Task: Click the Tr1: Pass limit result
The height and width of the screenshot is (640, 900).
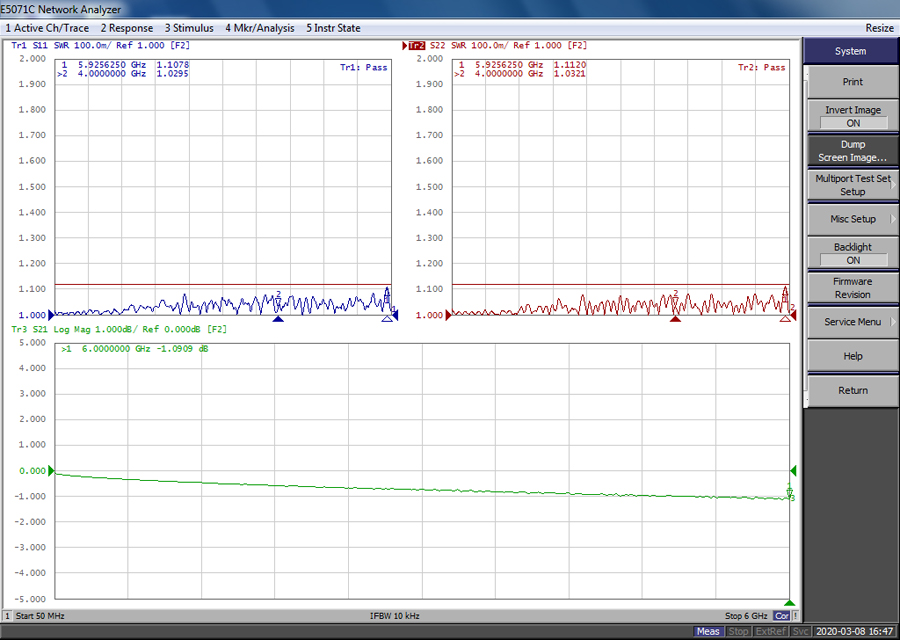Action: pos(363,67)
